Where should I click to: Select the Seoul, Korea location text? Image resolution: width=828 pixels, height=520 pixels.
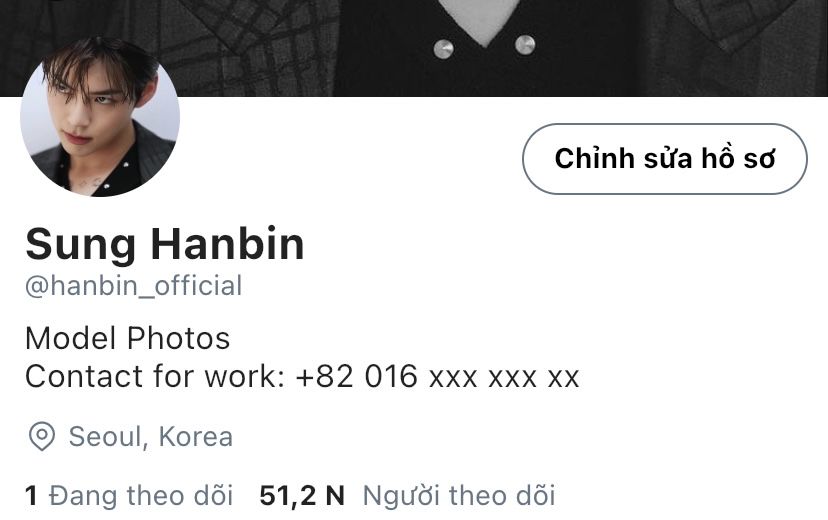150,437
